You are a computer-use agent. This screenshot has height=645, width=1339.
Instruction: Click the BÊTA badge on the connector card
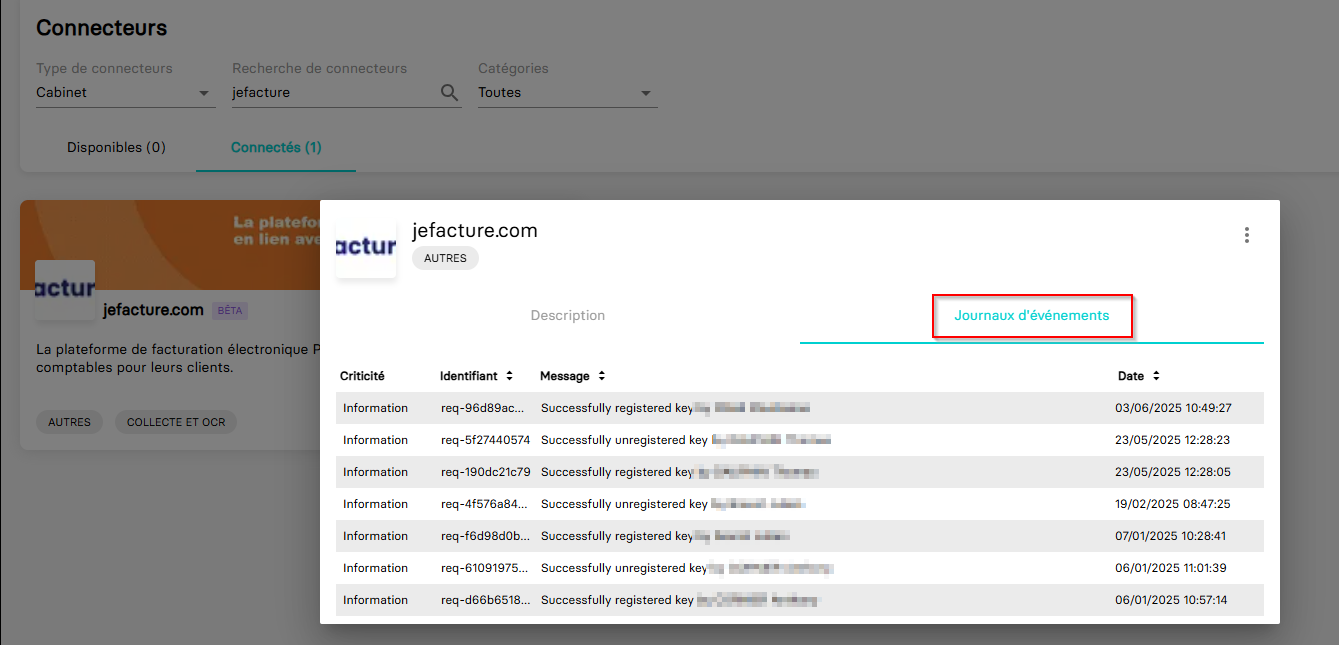point(230,311)
